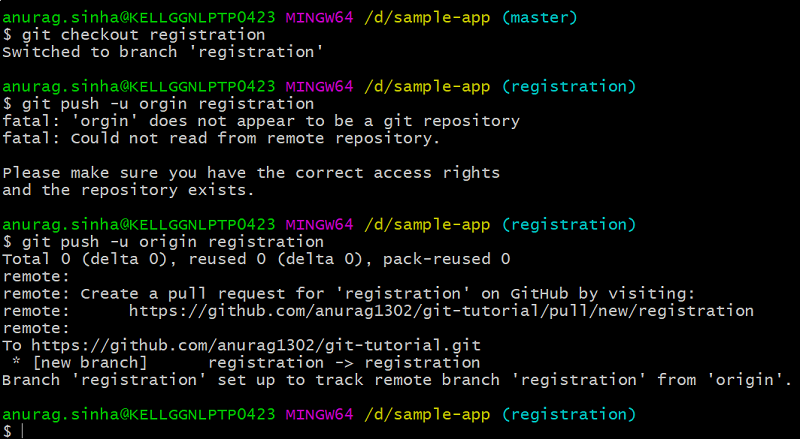Image resolution: width=800 pixels, height=439 pixels.
Task: Click the 'Please make sure you have' message line
Action: pyautogui.click(x=250, y=173)
